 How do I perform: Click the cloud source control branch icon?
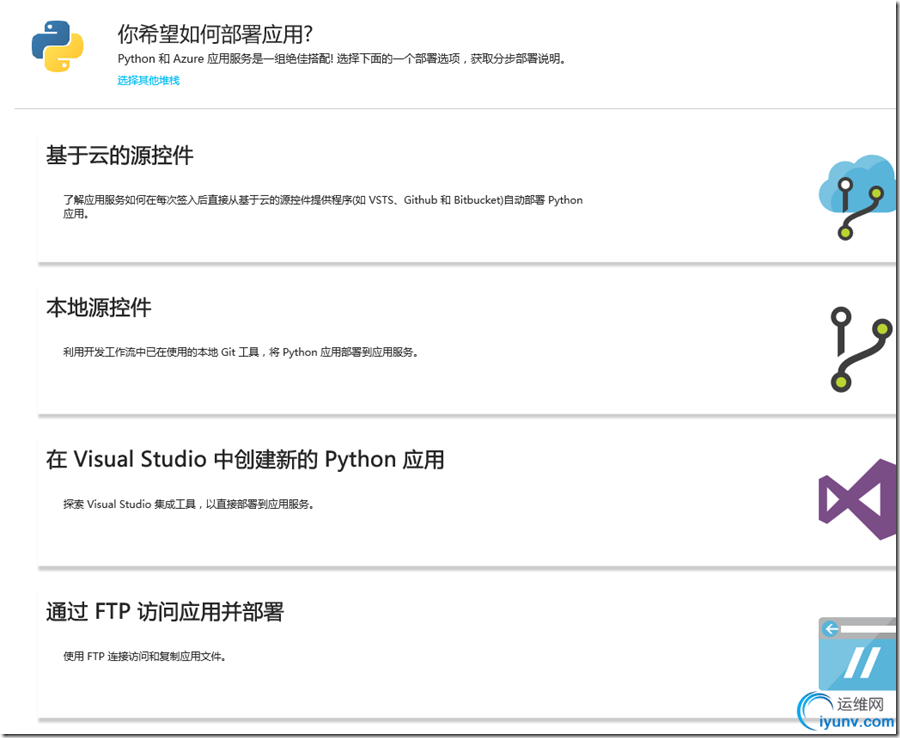pyautogui.click(x=857, y=197)
